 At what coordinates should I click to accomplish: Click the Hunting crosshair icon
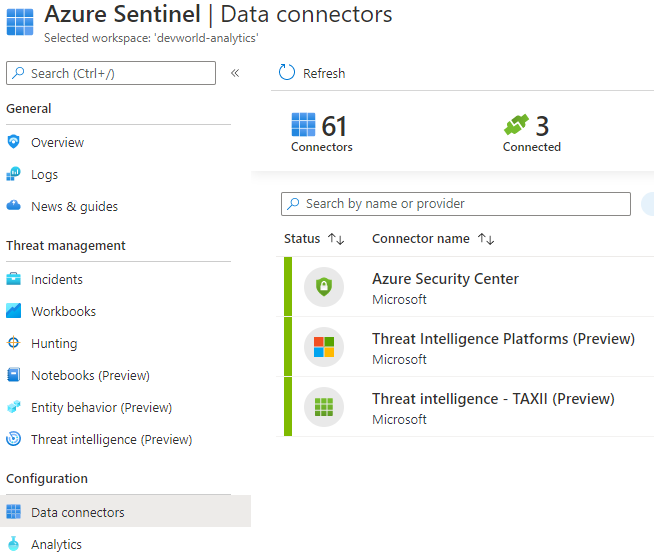pos(13,343)
